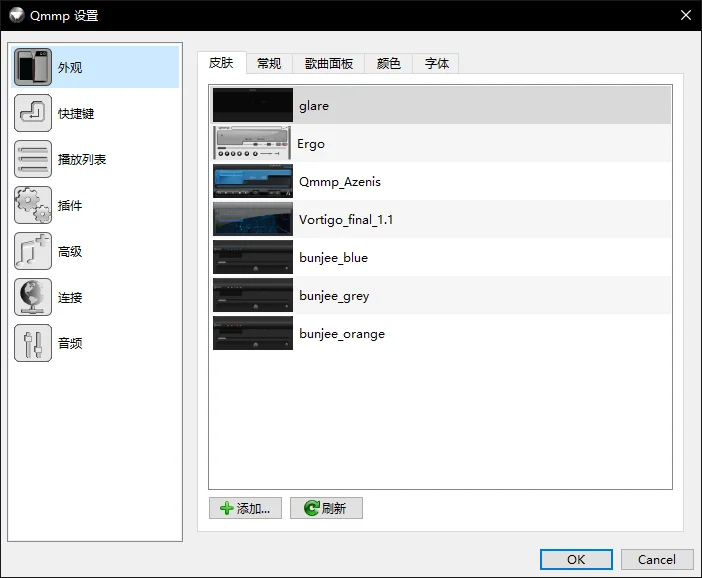
Task: Click the 音频 label in the sidebar
Action: click(70, 343)
